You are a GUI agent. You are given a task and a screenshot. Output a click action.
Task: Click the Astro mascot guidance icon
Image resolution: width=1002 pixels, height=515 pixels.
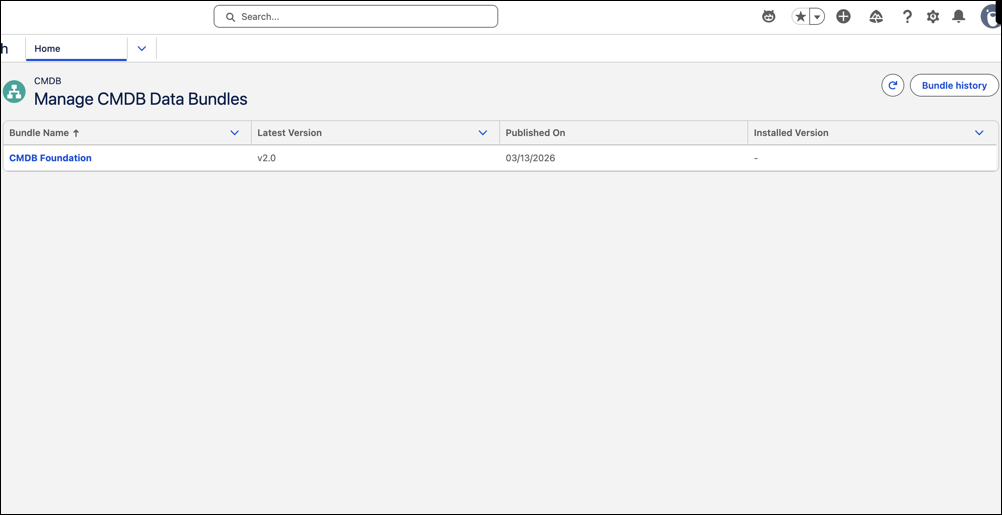(769, 17)
